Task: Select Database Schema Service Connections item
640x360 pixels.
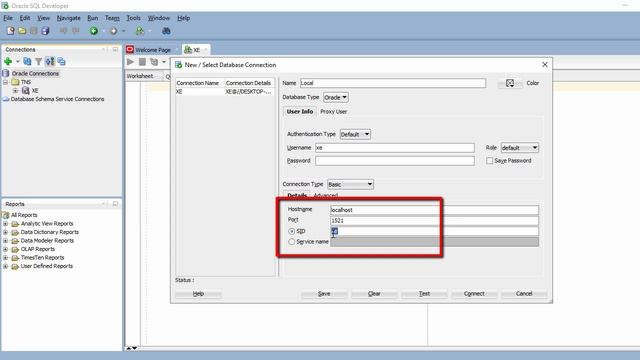Action: point(57,99)
